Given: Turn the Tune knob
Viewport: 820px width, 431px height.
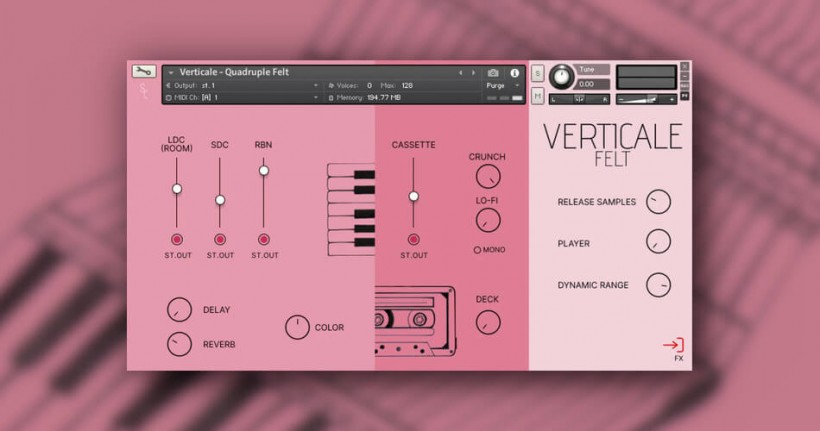Looking at the screenshot, I should pos(562,76).
